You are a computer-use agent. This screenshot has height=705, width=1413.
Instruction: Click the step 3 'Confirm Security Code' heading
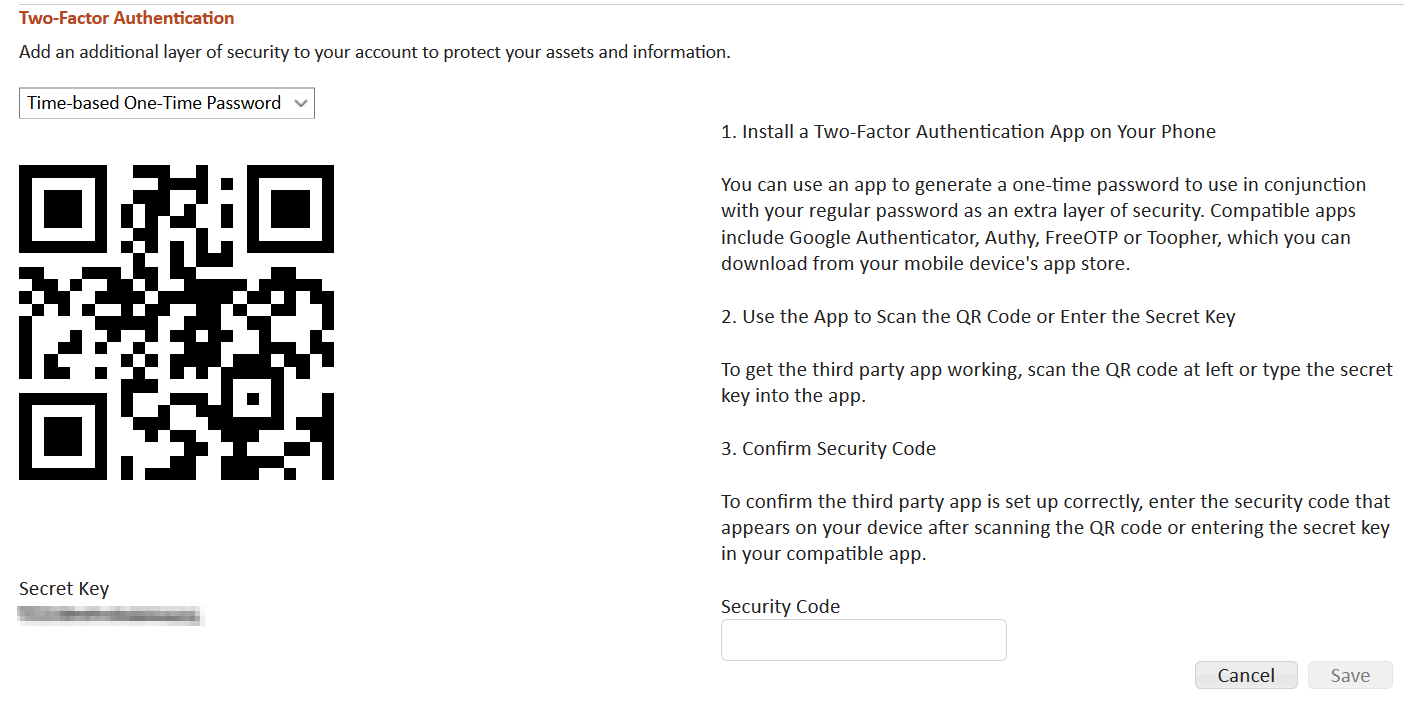pos(828,449)
